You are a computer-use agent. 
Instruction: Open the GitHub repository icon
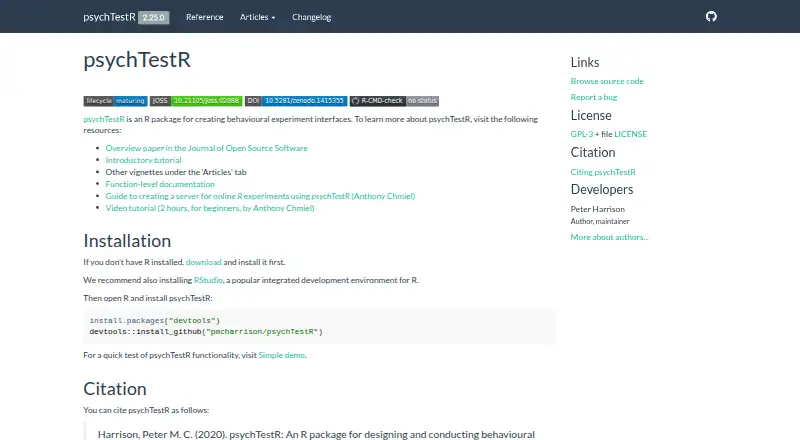click(711, 17)
